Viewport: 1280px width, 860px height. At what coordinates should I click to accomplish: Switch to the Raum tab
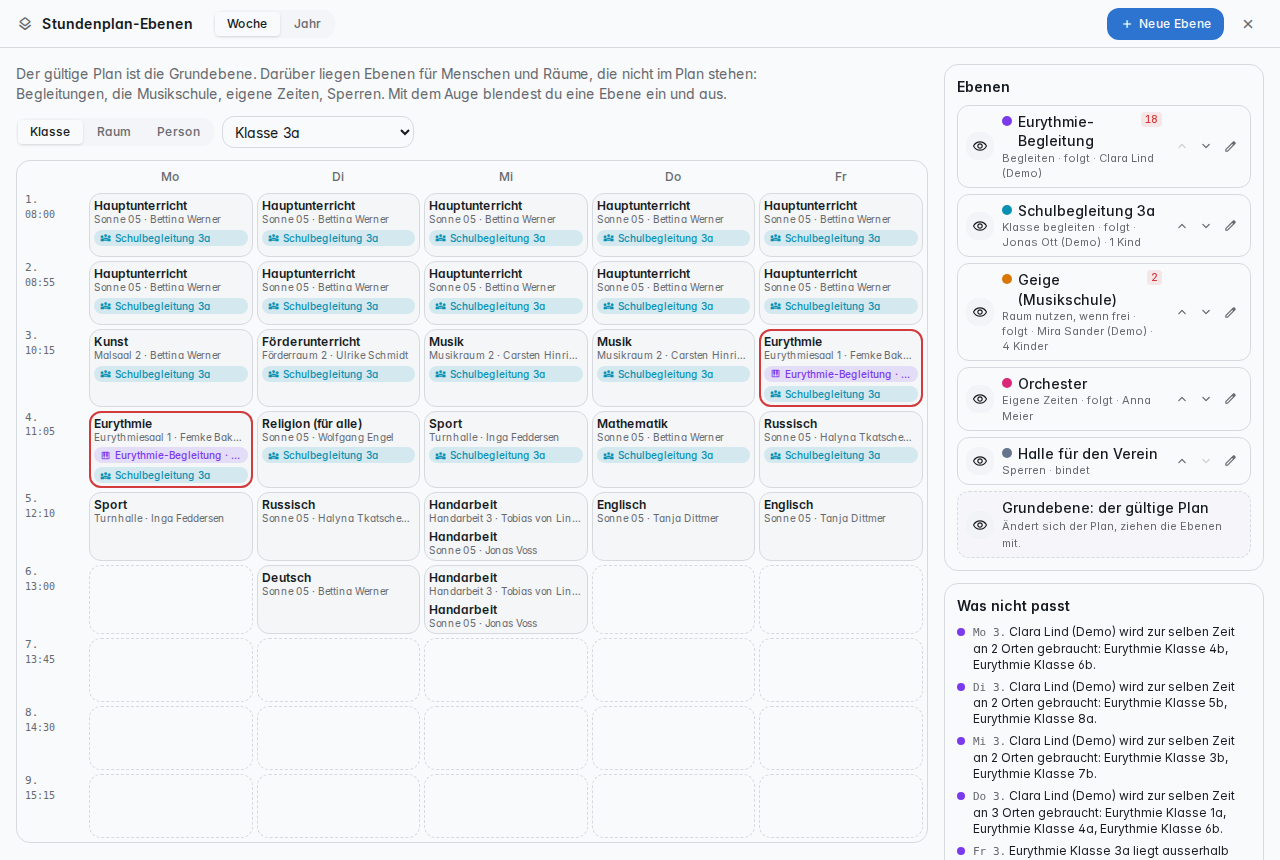coord(114,132)
